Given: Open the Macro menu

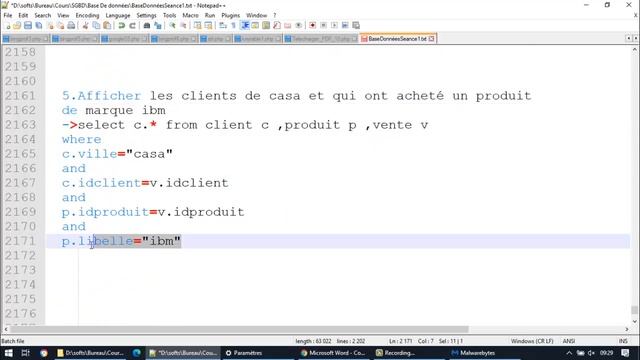Looking at the screenshot, I should pos(190,15).
